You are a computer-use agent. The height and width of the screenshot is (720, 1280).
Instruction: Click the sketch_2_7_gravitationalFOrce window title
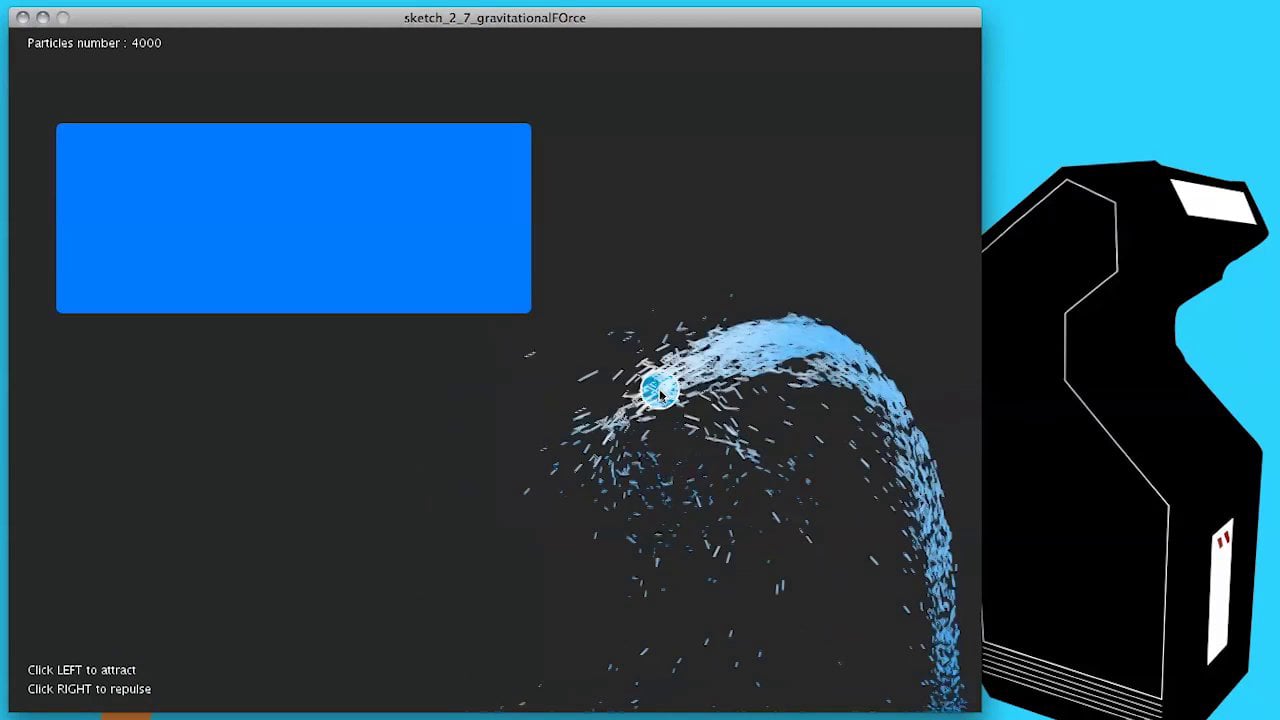point(495,18)
